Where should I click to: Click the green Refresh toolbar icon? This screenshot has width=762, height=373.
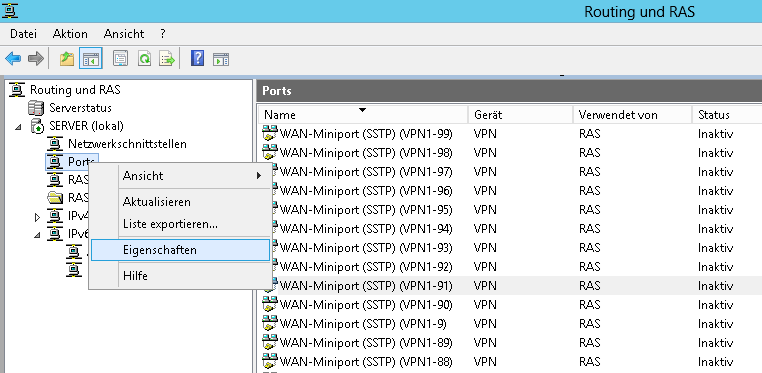coord(144,59)
